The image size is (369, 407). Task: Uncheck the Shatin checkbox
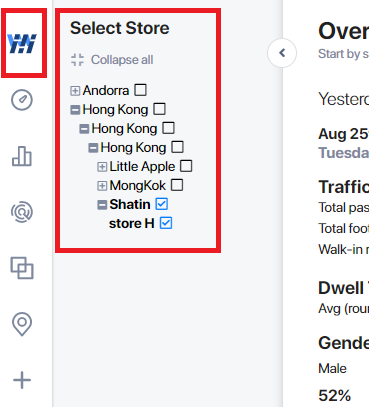[x=162, y=204]
